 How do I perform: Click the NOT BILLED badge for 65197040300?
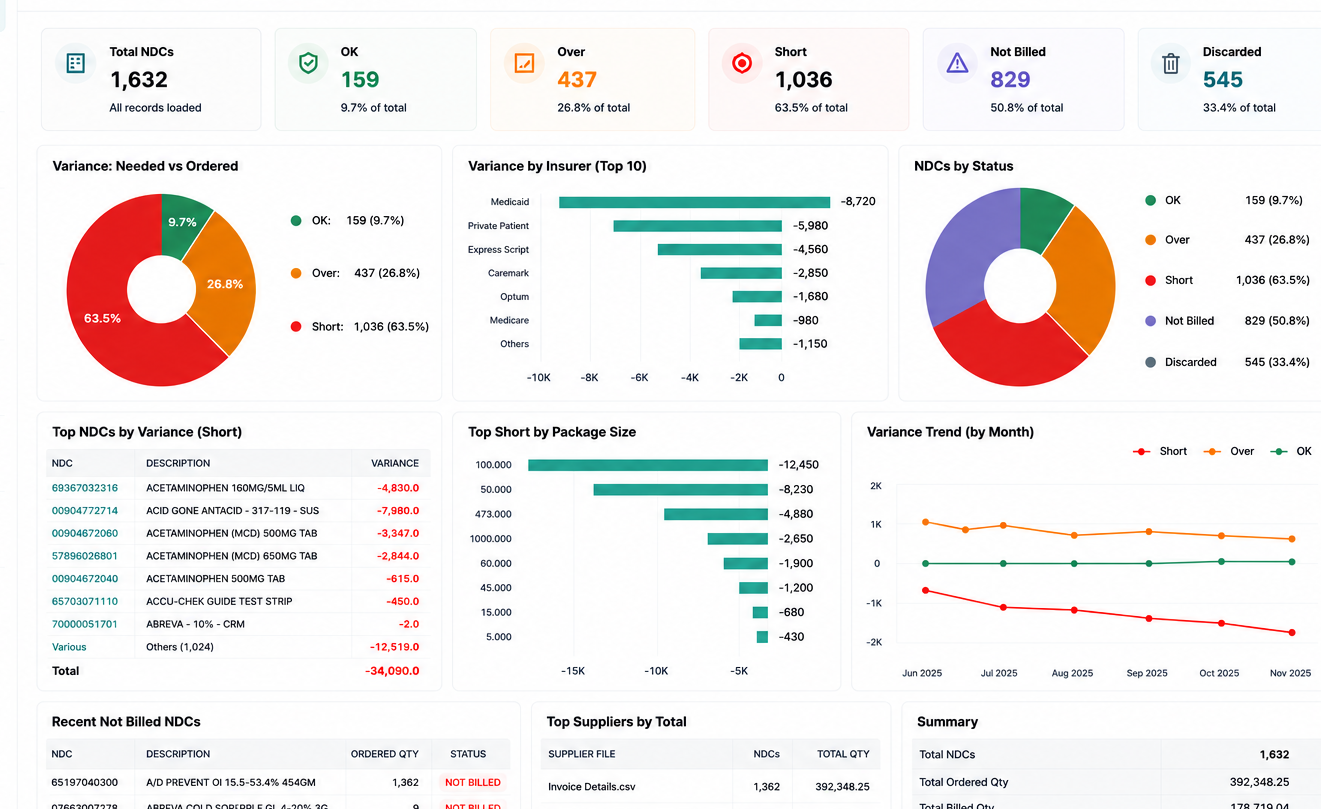click(x=473, y=782)
